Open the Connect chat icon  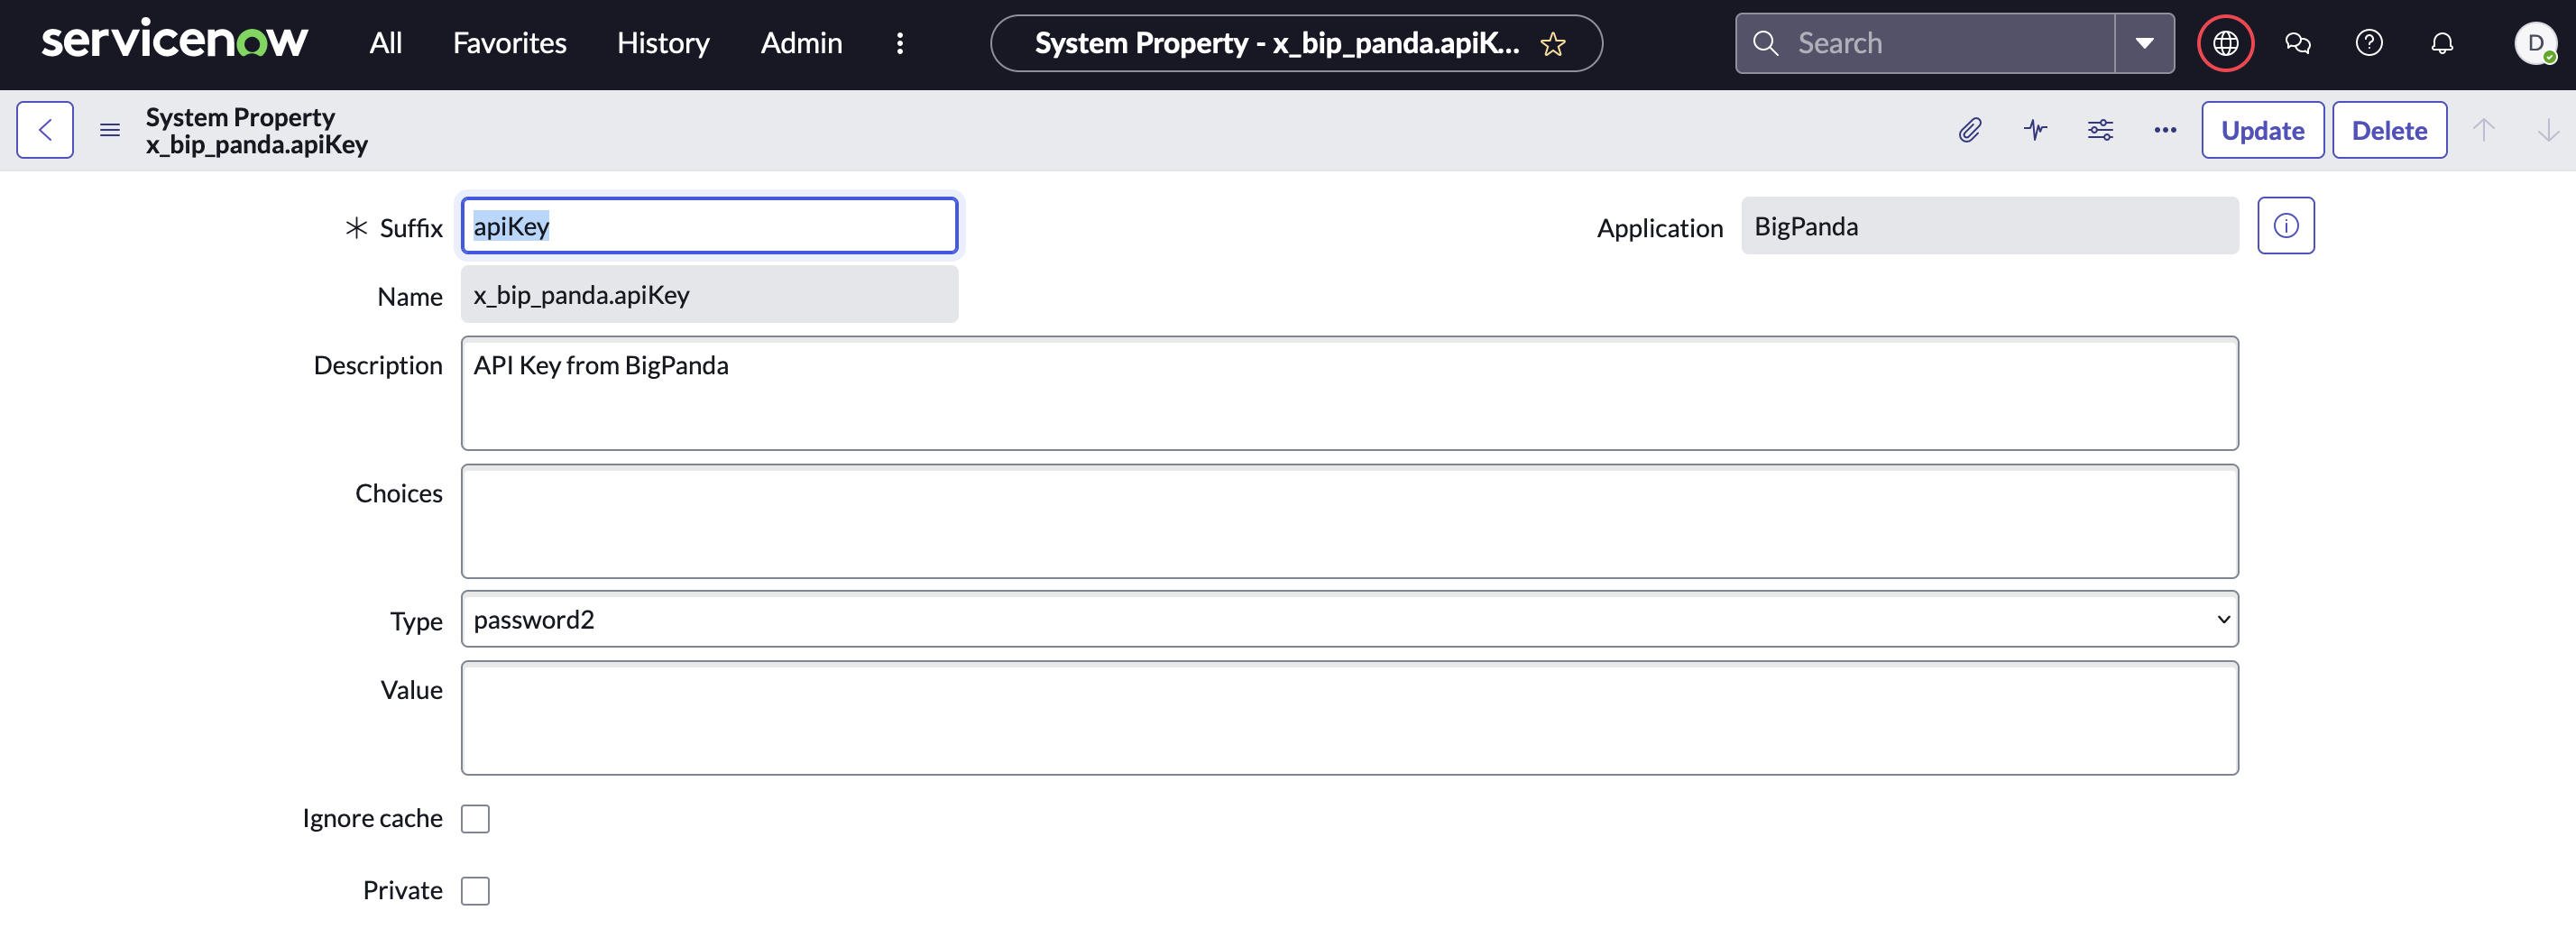(x=2298, y=43)
